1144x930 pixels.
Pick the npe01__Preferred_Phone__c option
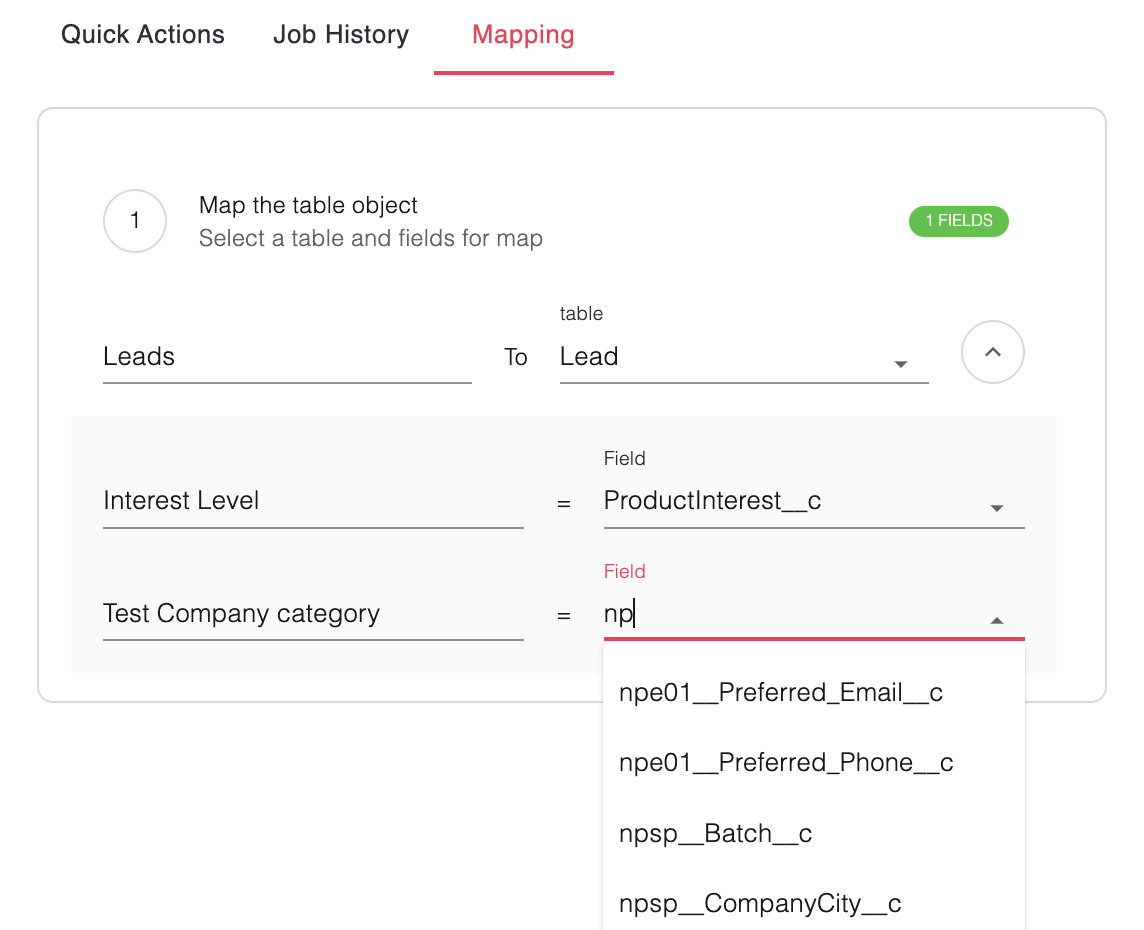[x=786, y=763]
